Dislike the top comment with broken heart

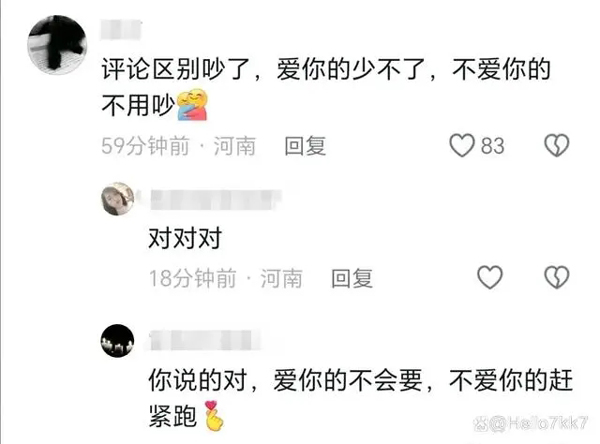(x=557, y=145)
